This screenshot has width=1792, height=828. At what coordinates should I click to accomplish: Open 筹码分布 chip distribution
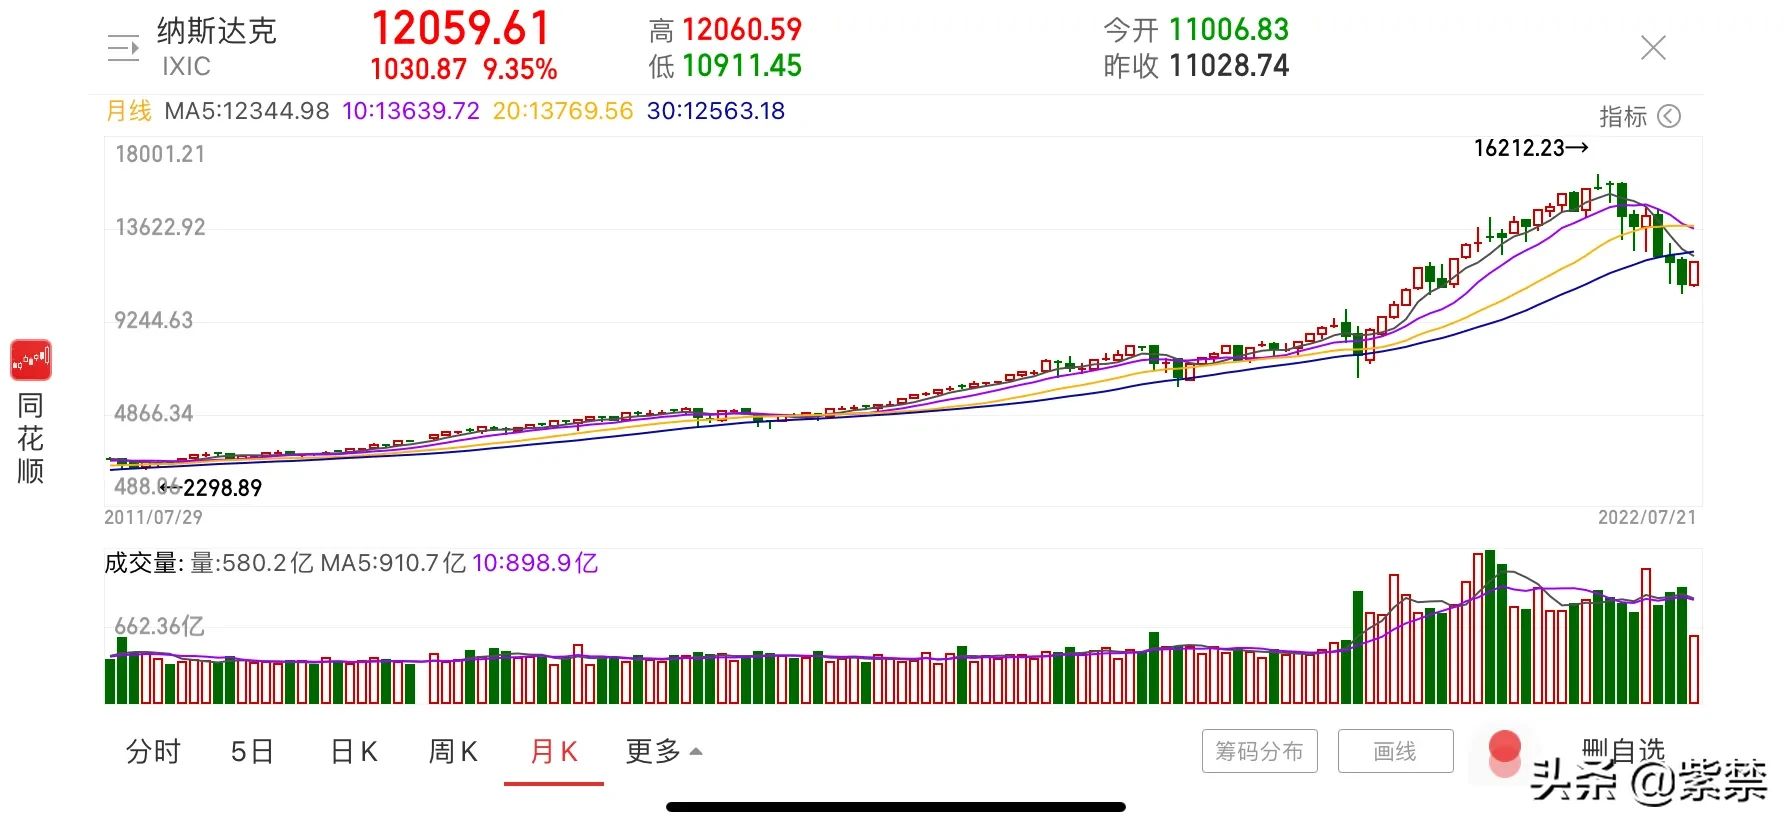[1259, 751]
